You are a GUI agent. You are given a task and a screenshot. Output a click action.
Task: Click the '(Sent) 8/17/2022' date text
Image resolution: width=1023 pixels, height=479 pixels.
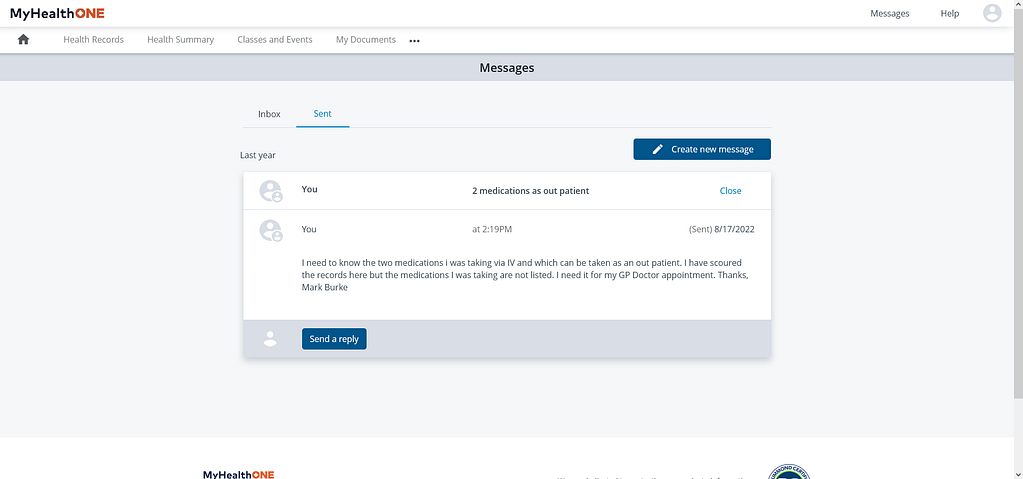click(722, 230)
